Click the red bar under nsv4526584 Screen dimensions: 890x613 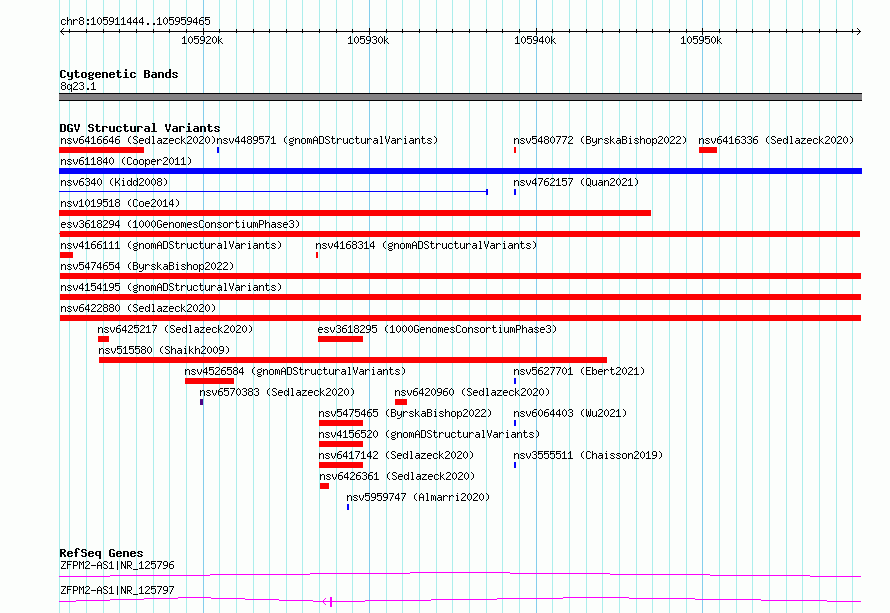209,381
